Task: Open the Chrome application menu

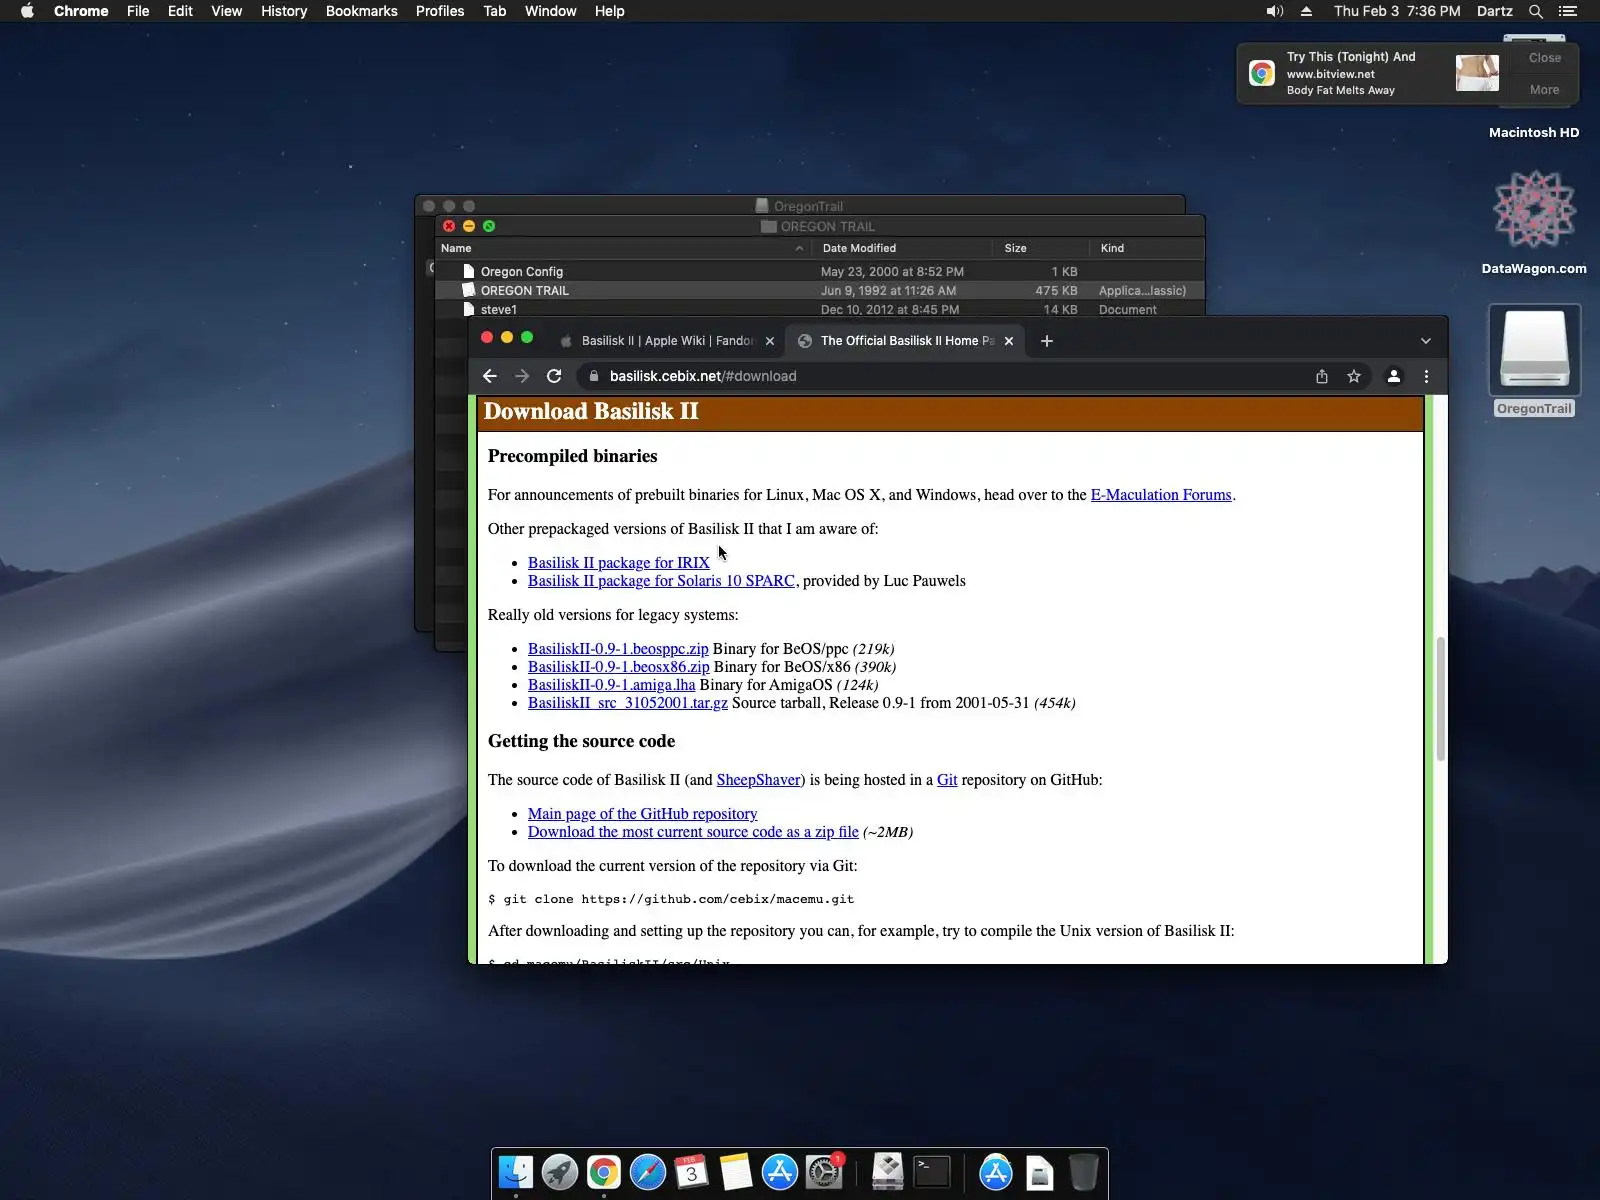Action: click(81, 11)
